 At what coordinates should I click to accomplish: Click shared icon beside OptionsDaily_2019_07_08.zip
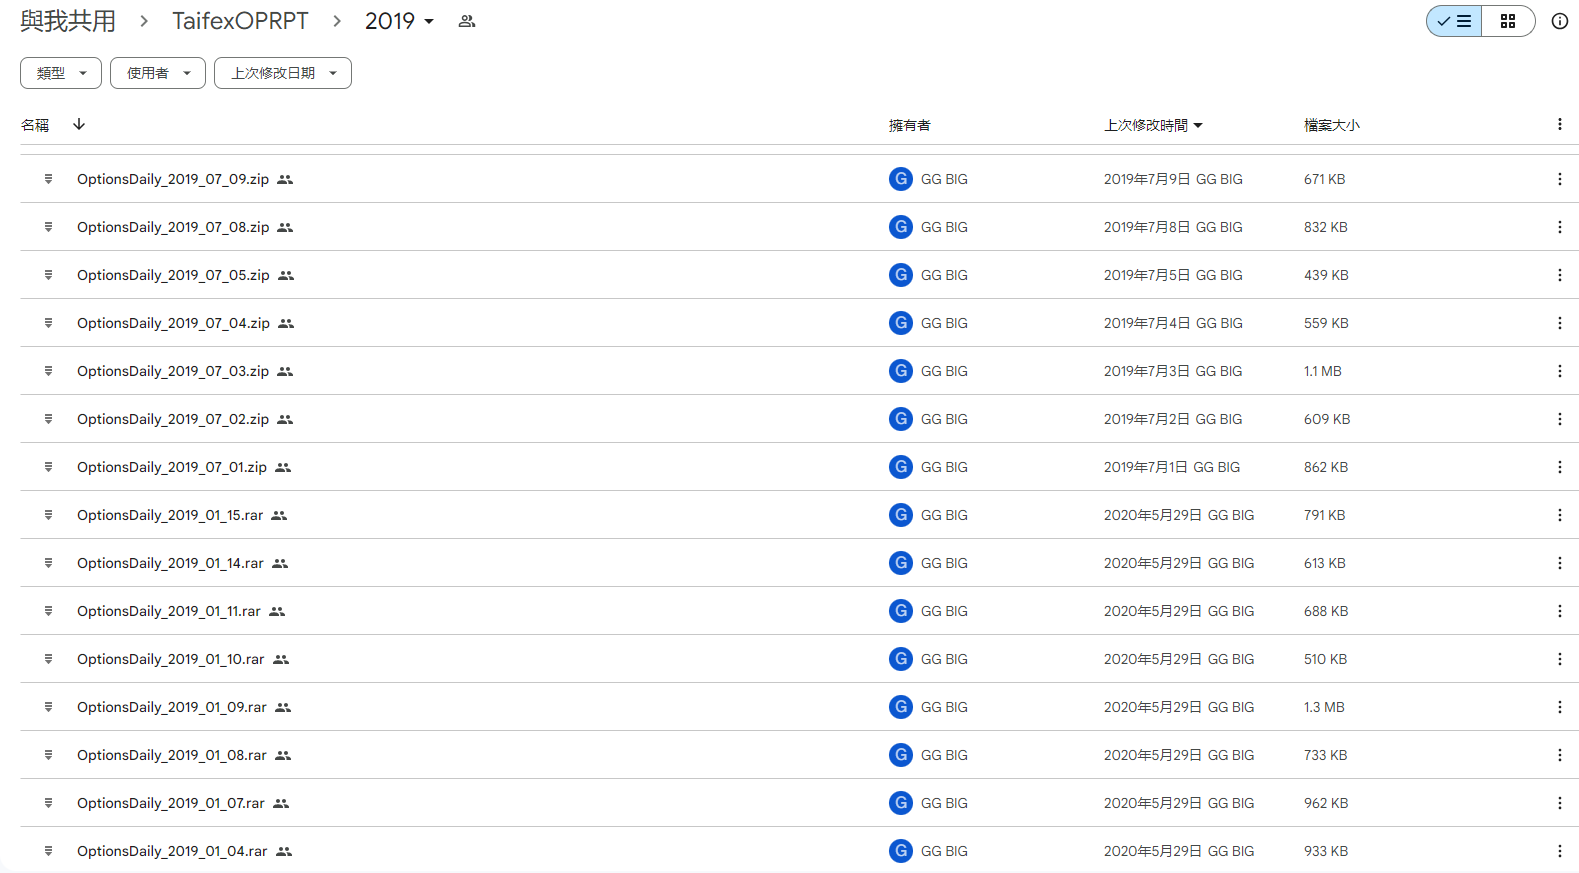[285, 227]
